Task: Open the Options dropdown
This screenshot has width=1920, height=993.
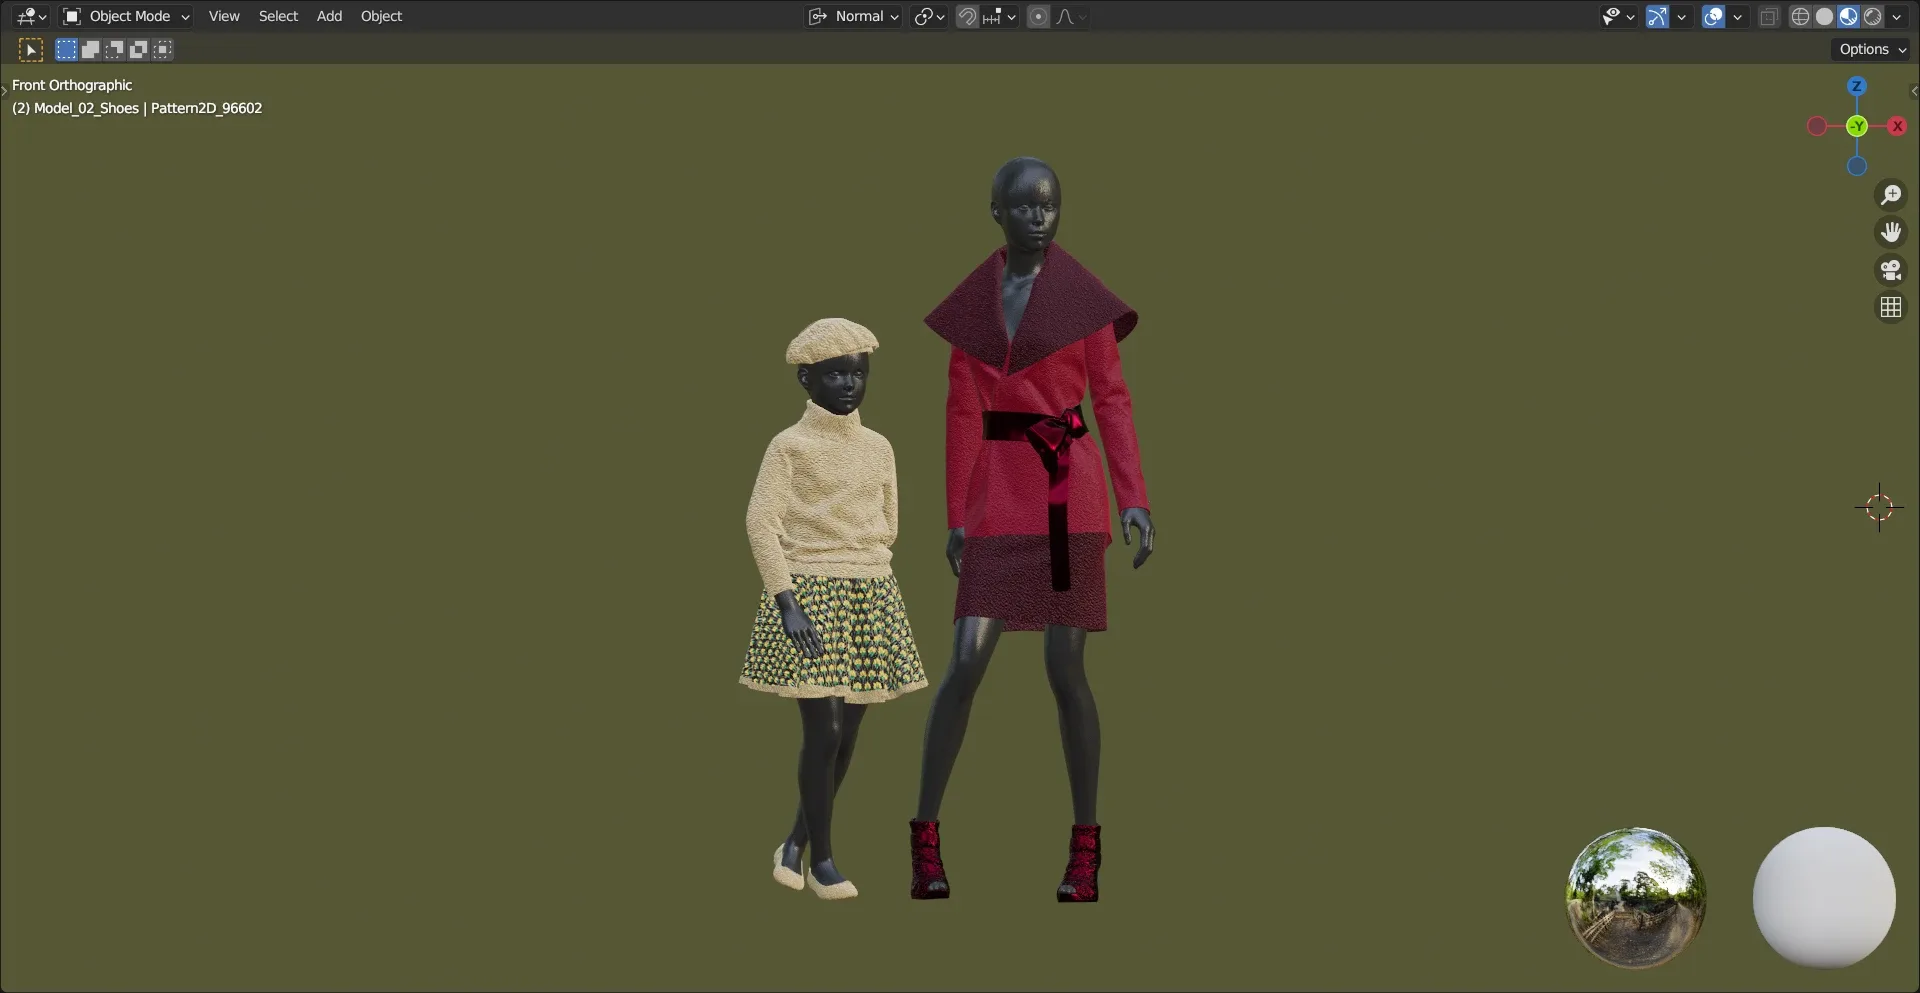Action: coord(1872,49)
